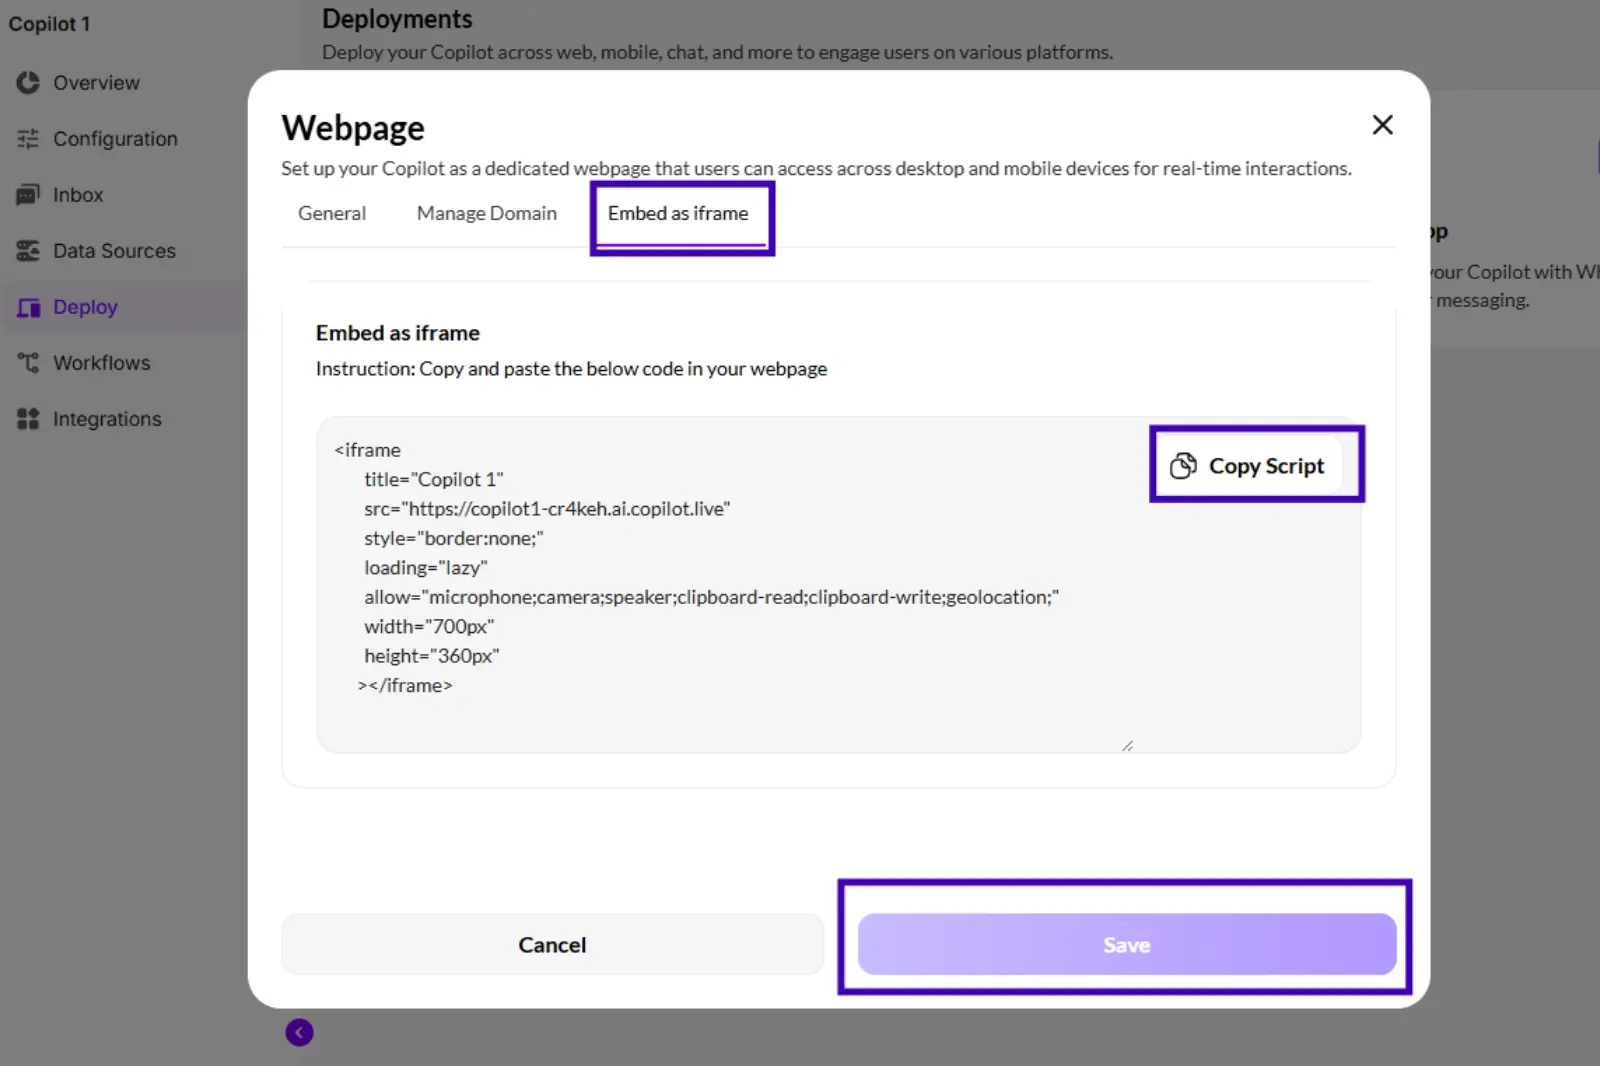Collapse the panel with the circular left chevron
Image resolution: width=1600 pixels, height=1066 pixels.
point(299,1032)
